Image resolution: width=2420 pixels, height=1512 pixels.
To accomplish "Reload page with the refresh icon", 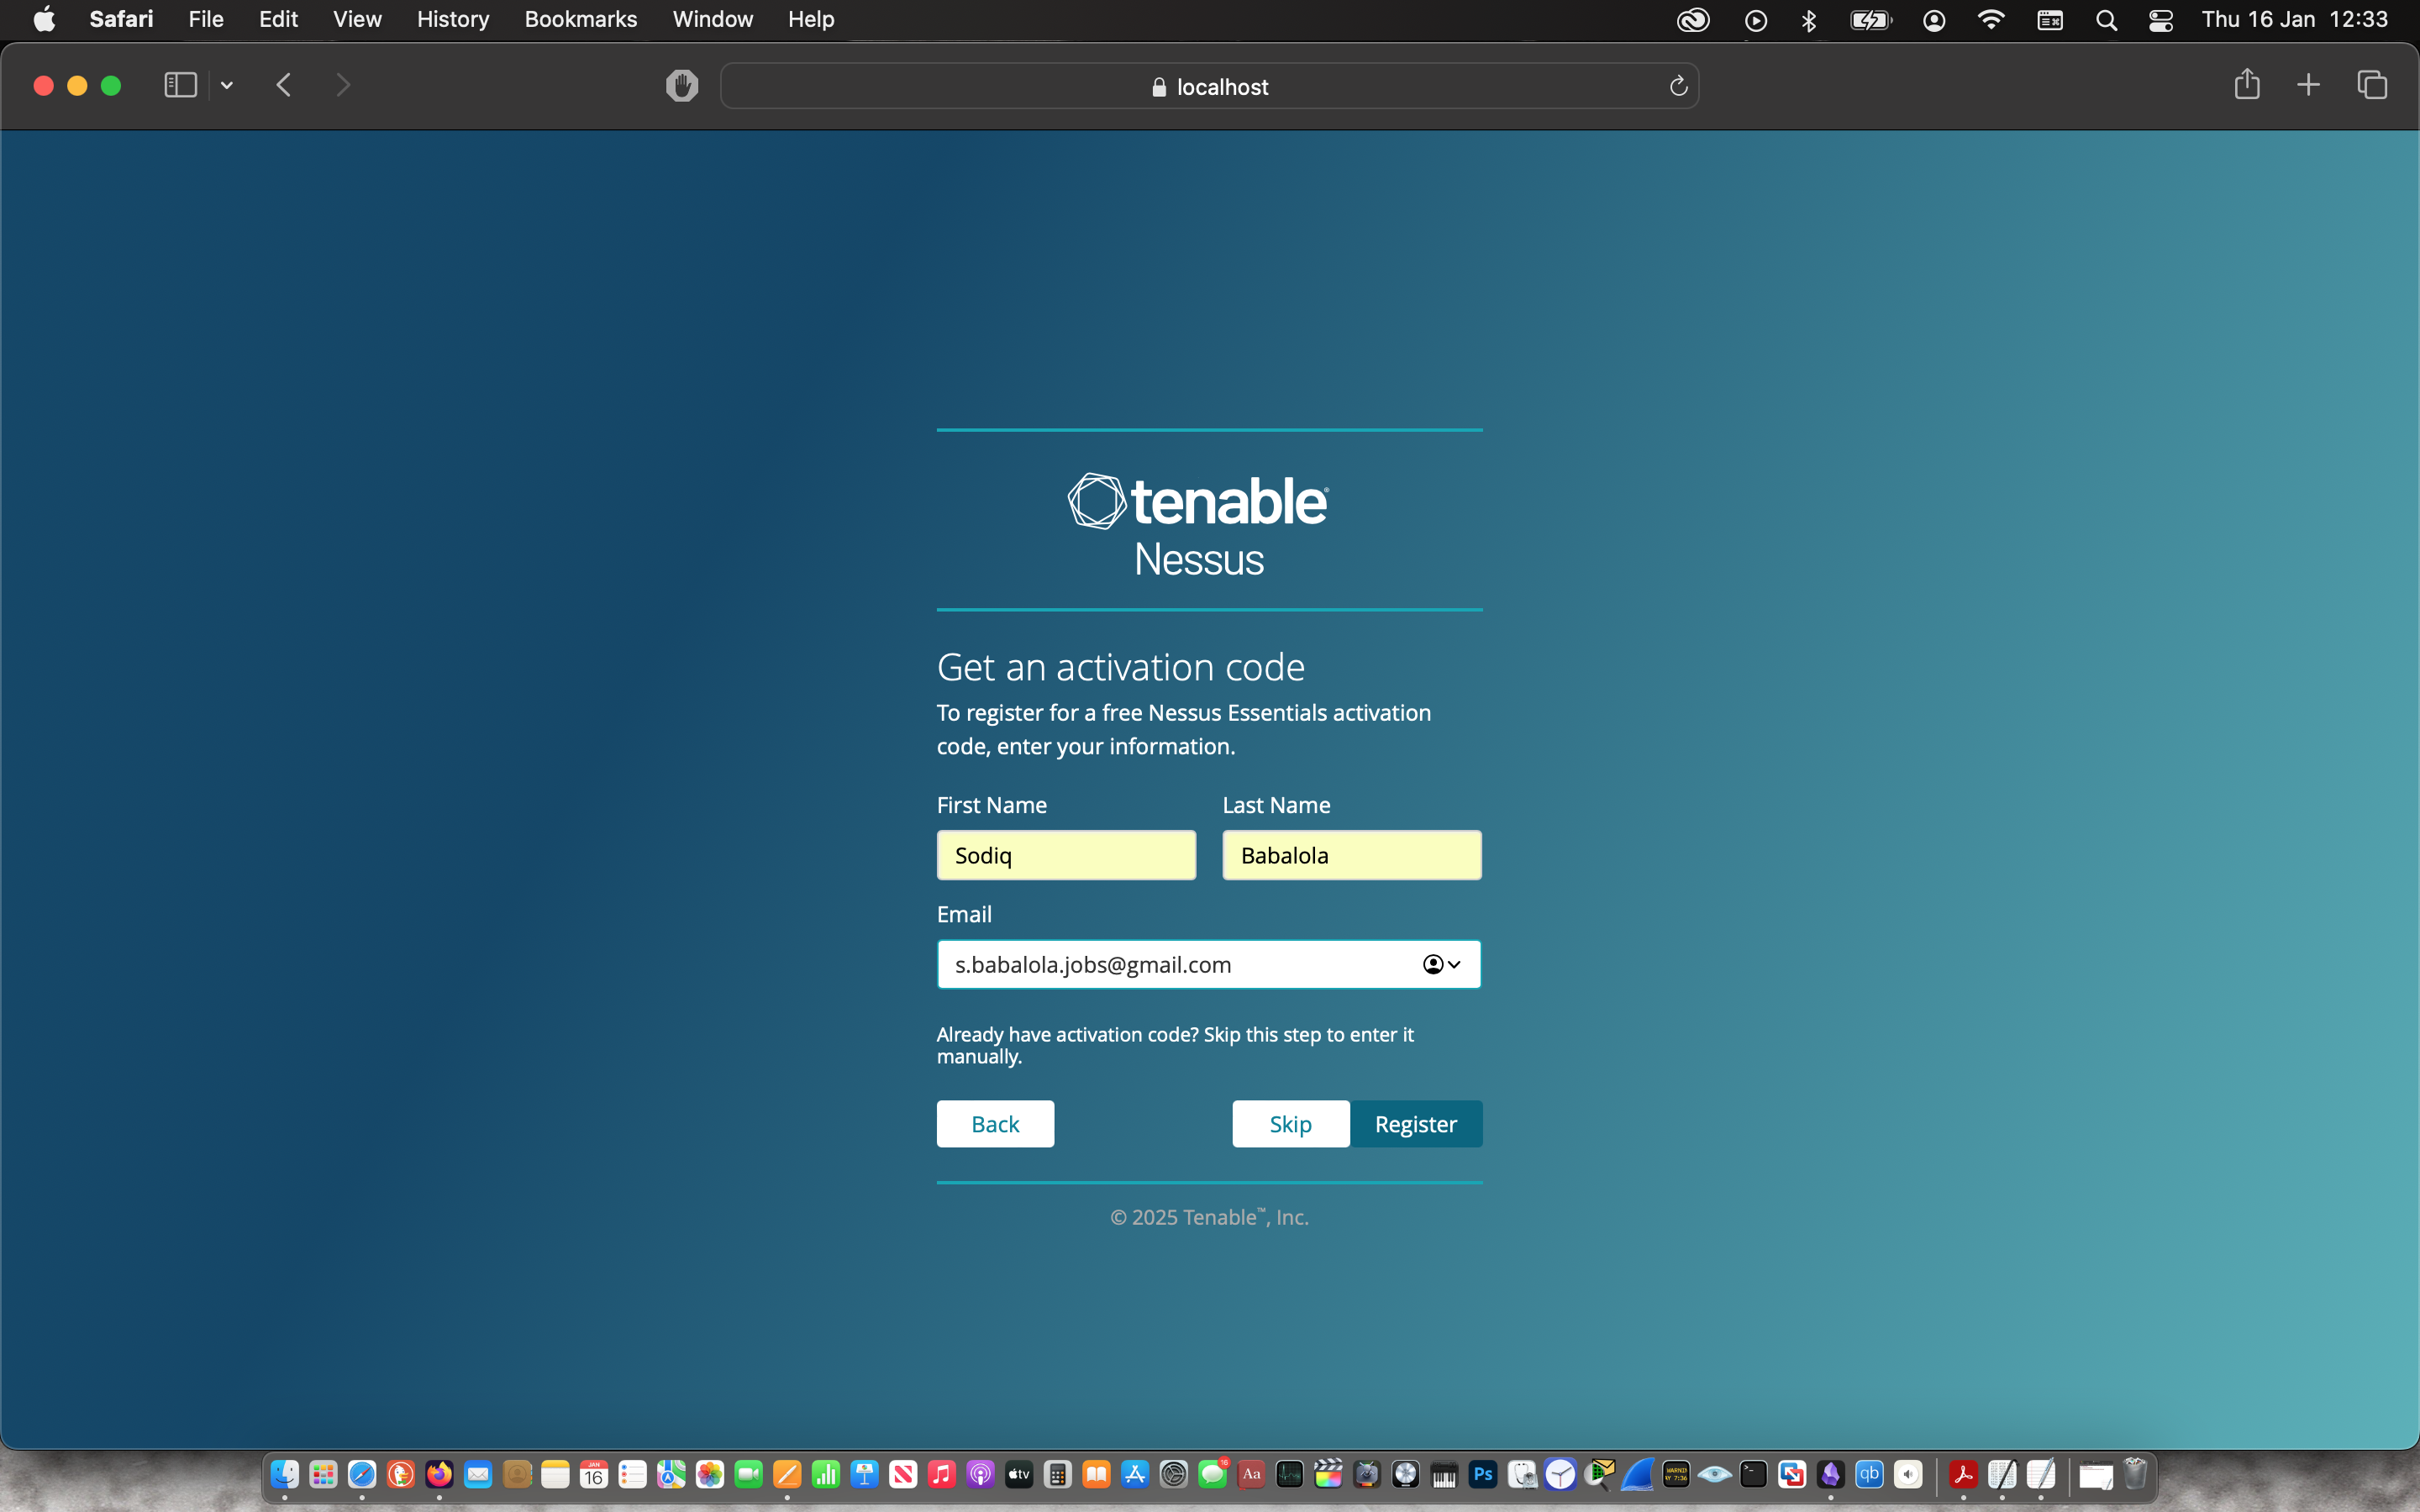I will point(1678,87).
